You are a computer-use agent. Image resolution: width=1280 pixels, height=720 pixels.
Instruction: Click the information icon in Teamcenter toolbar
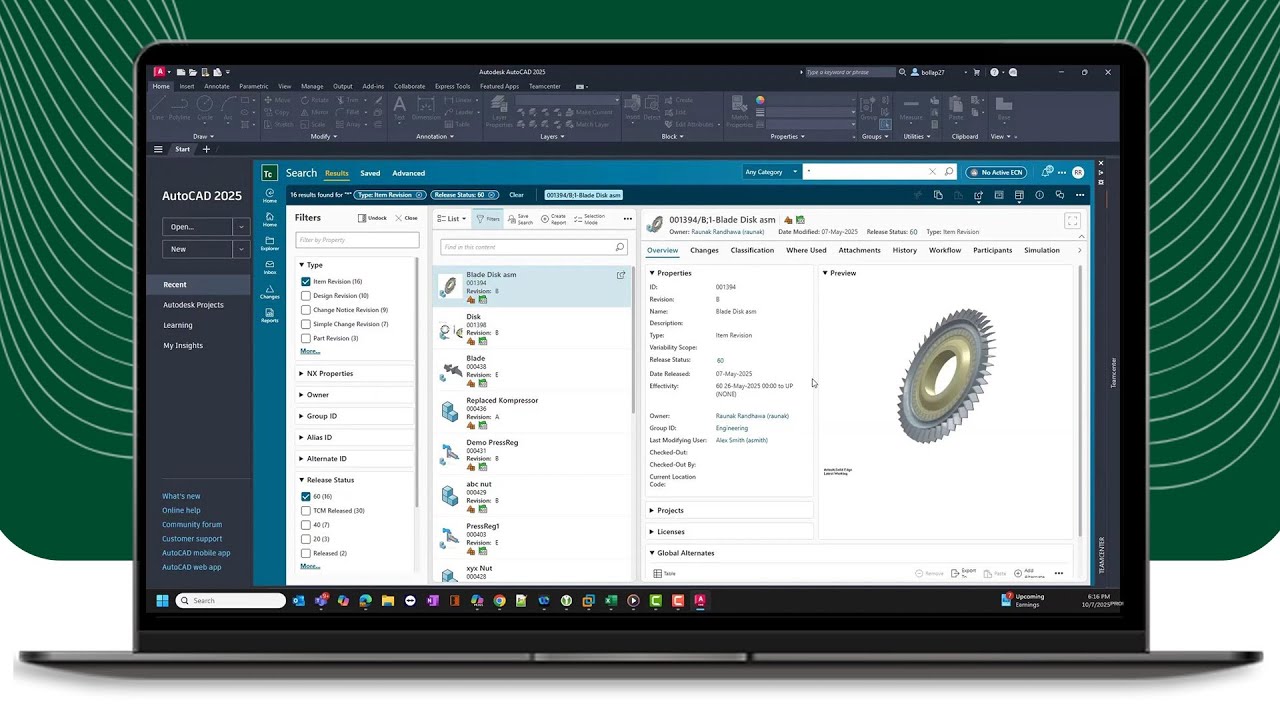(x=1040, y=195)
